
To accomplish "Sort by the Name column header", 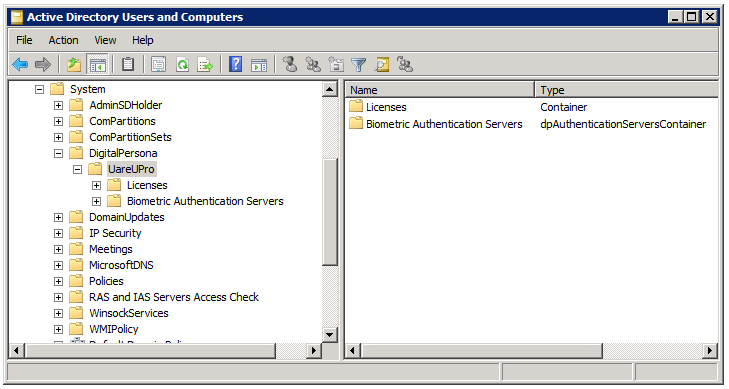I will [440, 90].
